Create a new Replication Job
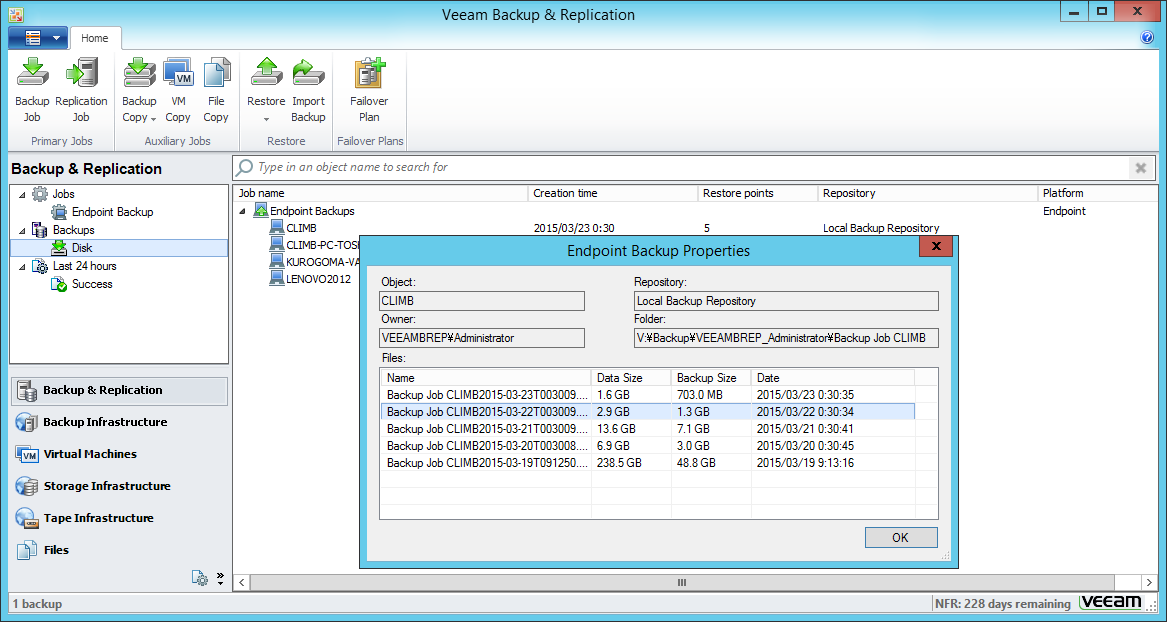 [x=81, y=91]
